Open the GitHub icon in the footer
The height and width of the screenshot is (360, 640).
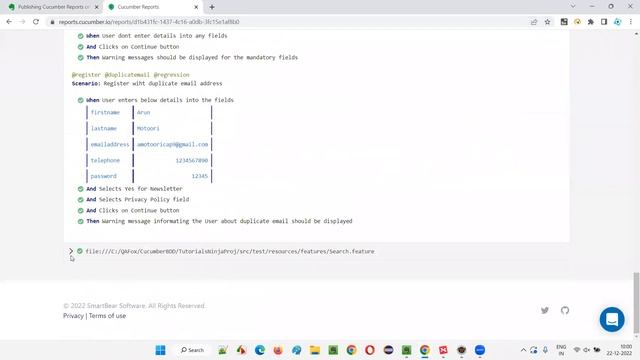tap(565, 311)
